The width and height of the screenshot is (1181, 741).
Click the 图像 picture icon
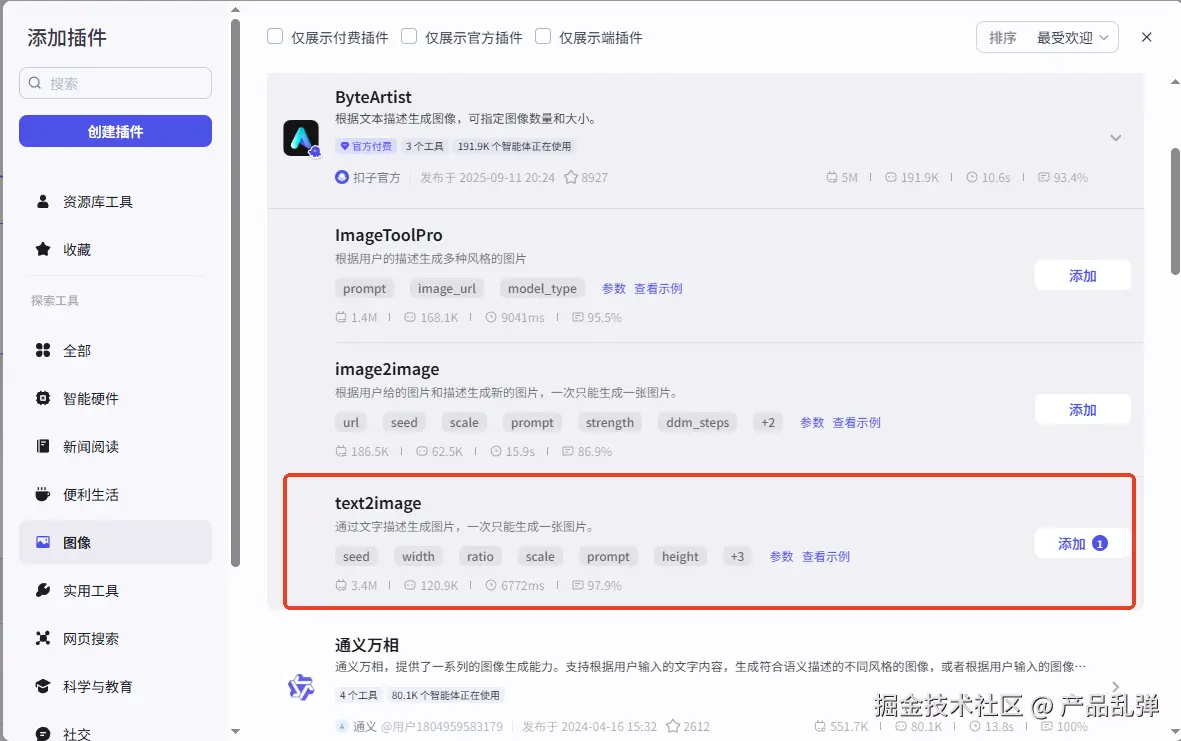tap(43, 542)
